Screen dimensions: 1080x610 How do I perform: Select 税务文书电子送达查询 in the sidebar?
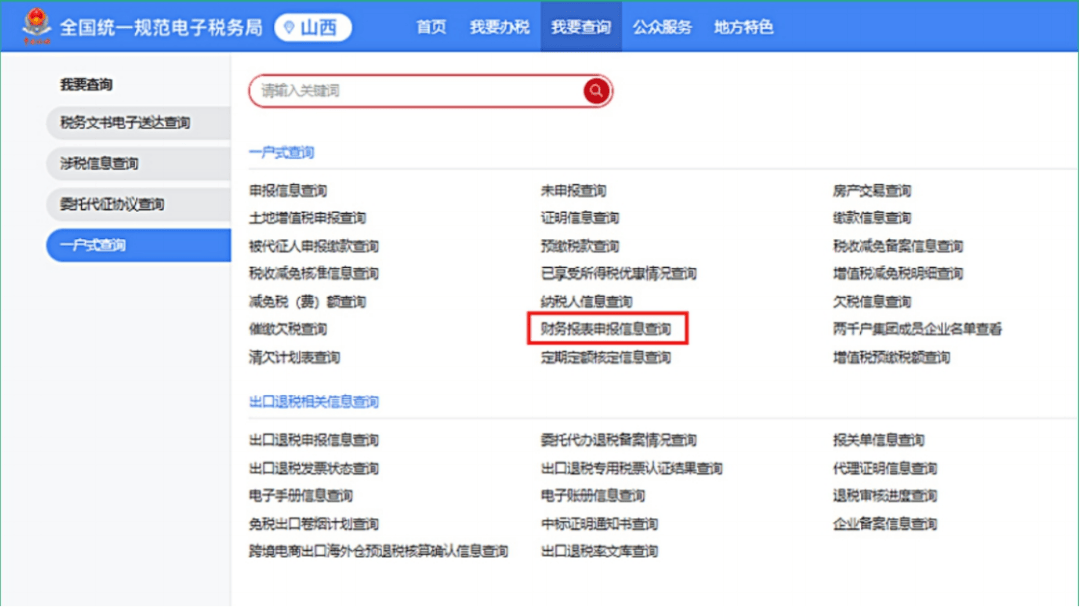[138, 123]
